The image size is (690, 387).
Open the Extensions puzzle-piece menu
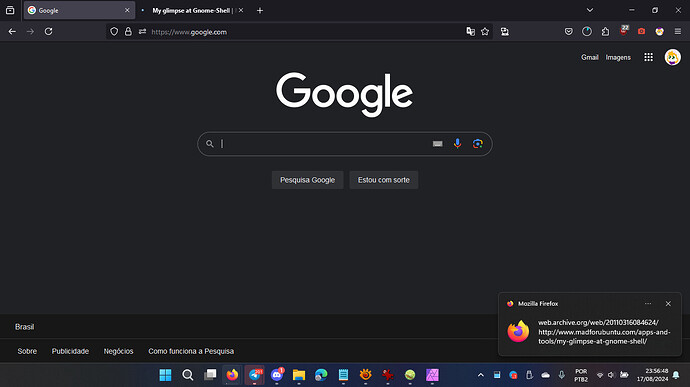click(605, 32)
